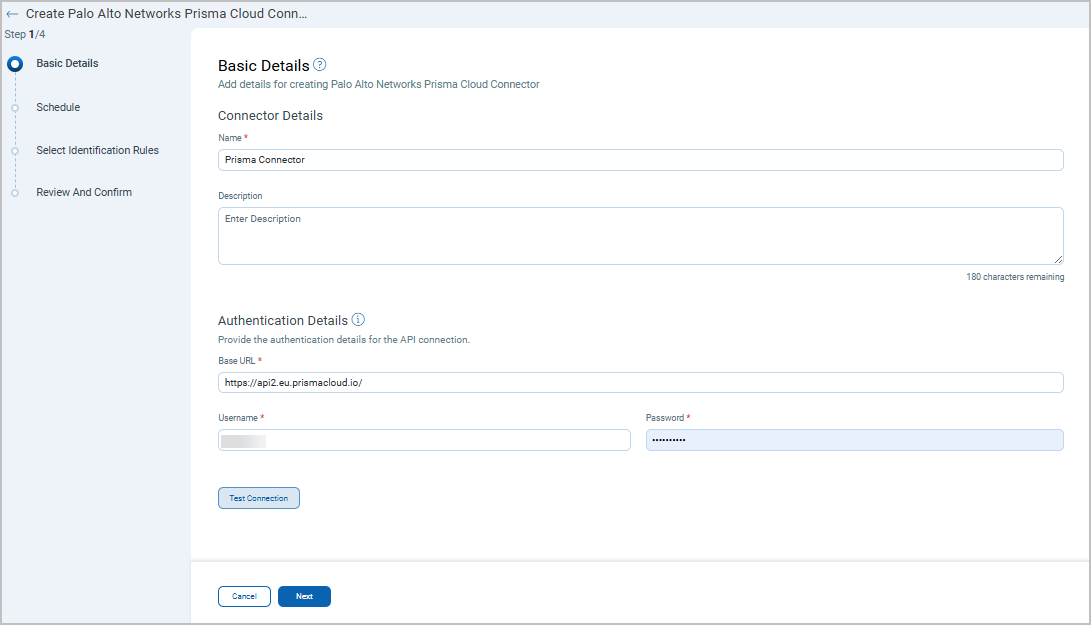Proceed with the Next button

pyautogui.click(x=304, y=596)
